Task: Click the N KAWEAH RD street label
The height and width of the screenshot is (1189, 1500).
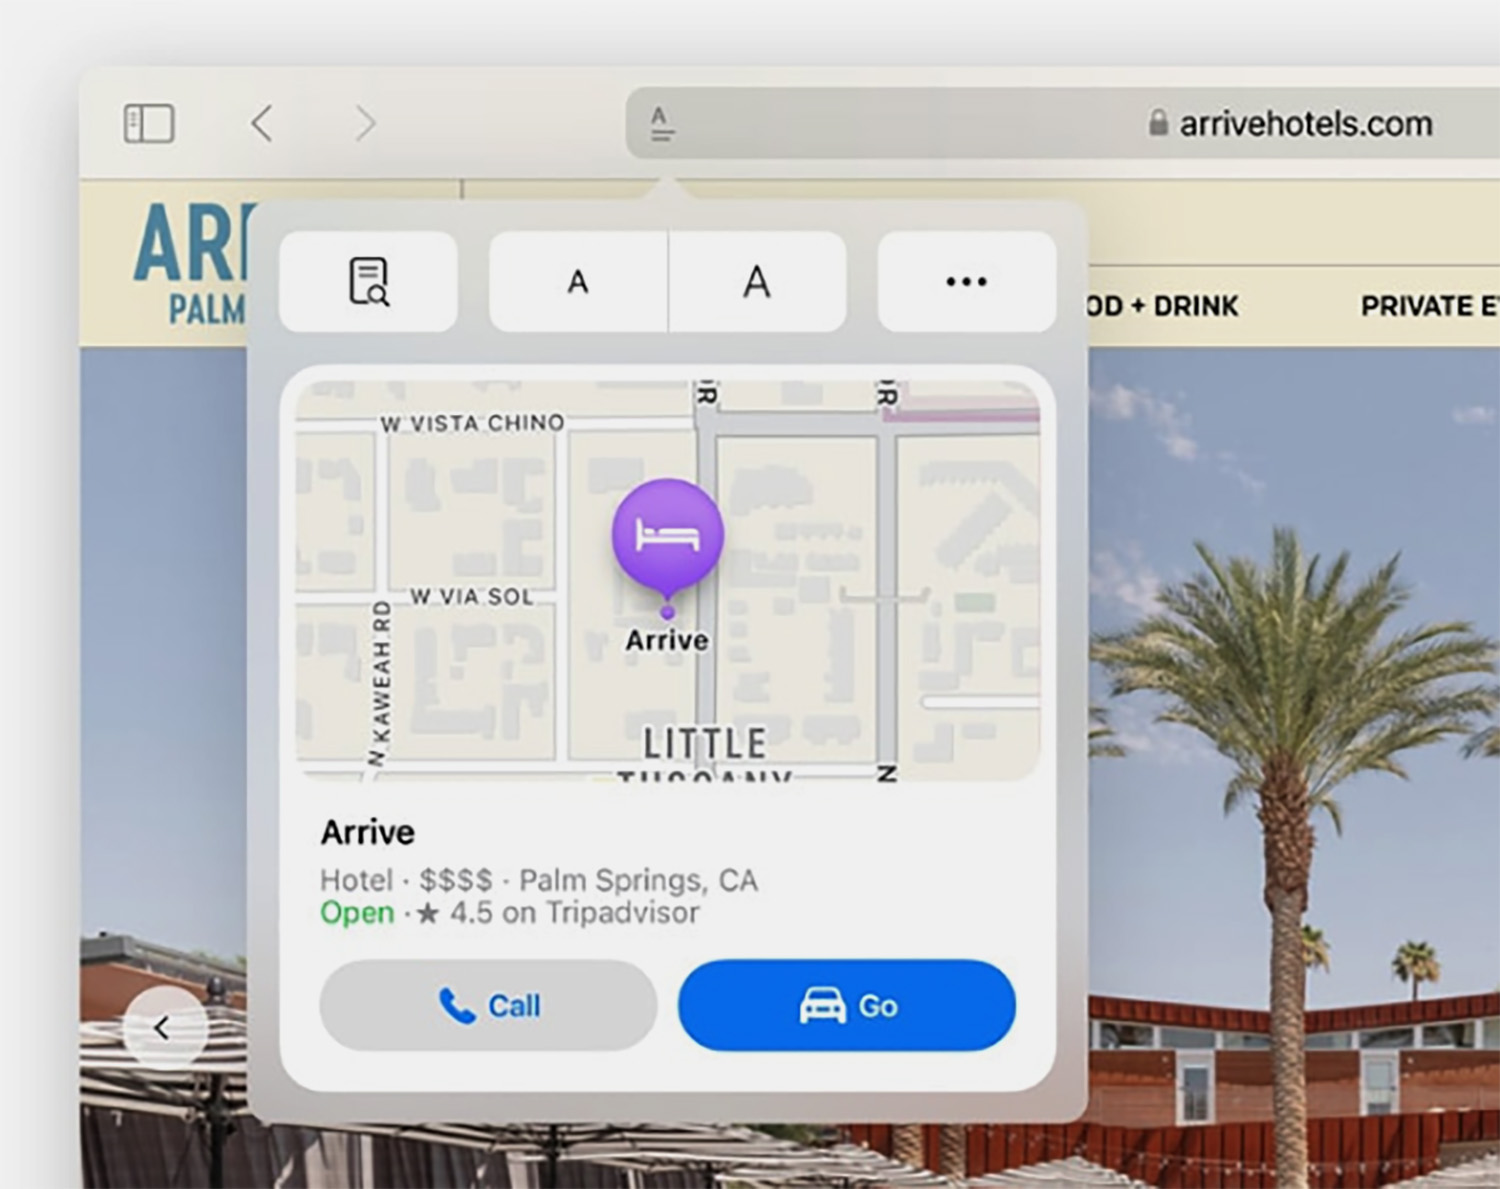Action: [x=380, y=683]
